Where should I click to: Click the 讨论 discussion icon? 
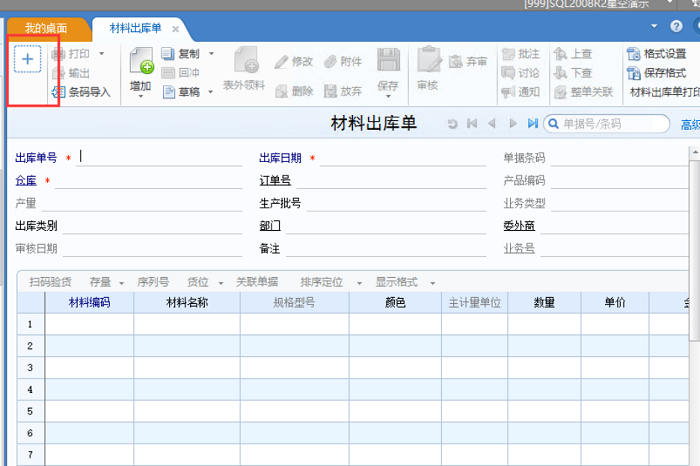coord(508,73)
